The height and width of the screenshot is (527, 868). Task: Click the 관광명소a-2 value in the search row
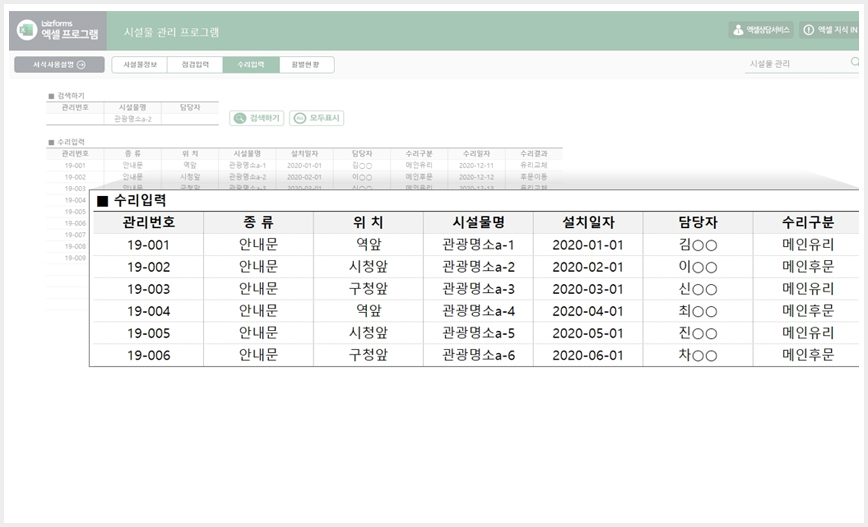pyautogui.click(x=133, y=119)
